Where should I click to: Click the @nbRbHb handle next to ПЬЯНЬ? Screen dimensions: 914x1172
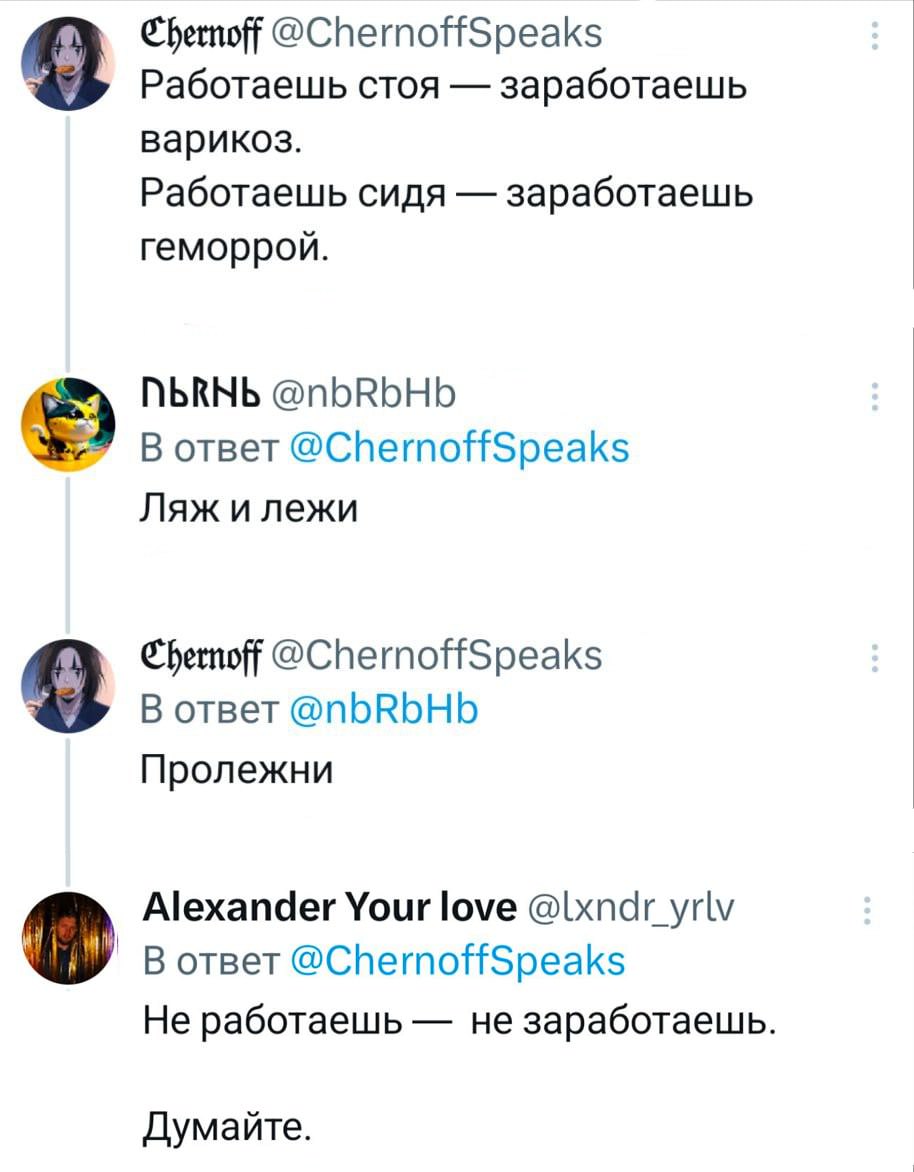pos(360,398)
